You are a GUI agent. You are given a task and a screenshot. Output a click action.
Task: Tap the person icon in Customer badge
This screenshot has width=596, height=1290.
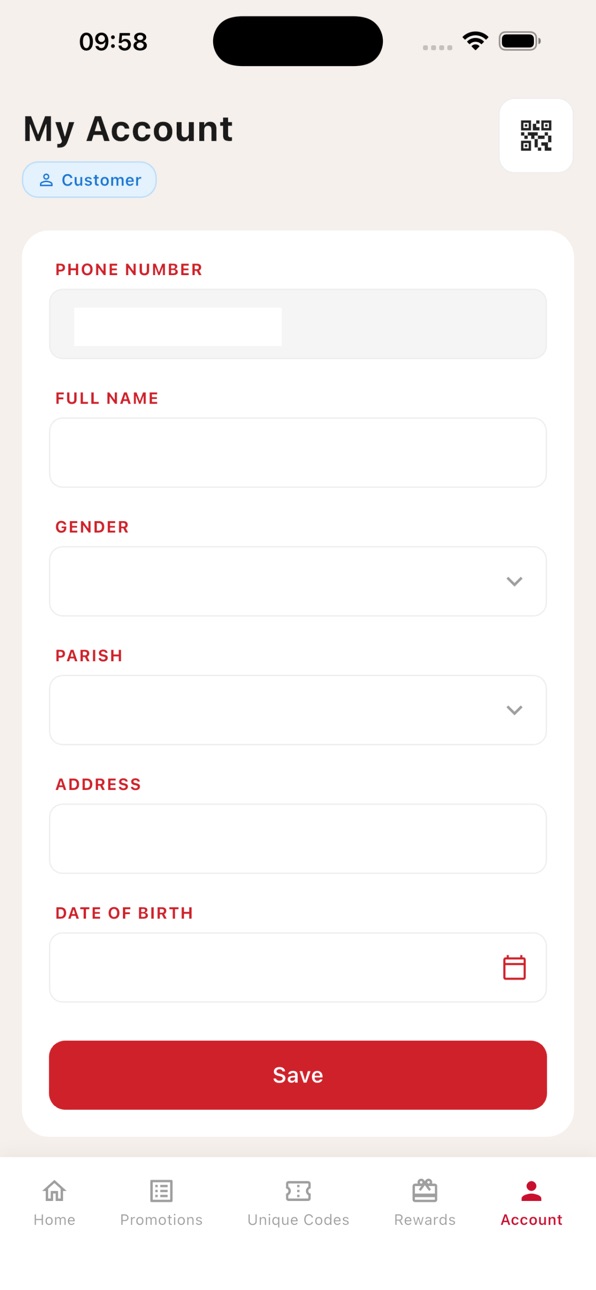46,180
